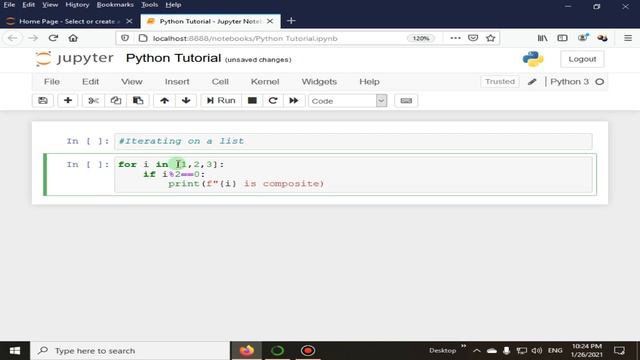Go to the browser home page
This screenshot has width=640, height=360.
[x=73, y=38]
